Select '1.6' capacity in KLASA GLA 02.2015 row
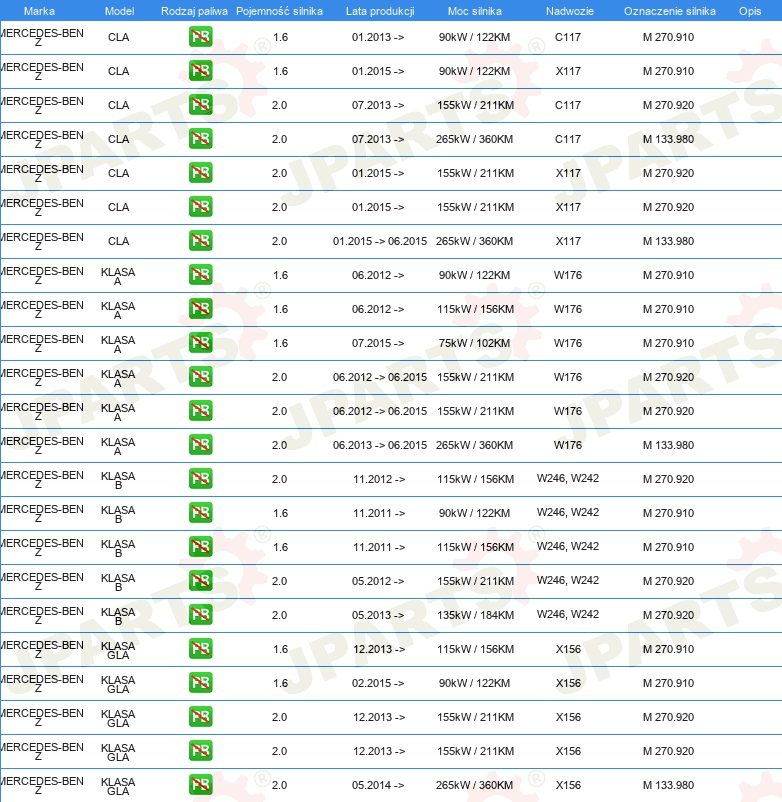Image resolution: width=782 pixels, height=802 pixels. [280, 683]
